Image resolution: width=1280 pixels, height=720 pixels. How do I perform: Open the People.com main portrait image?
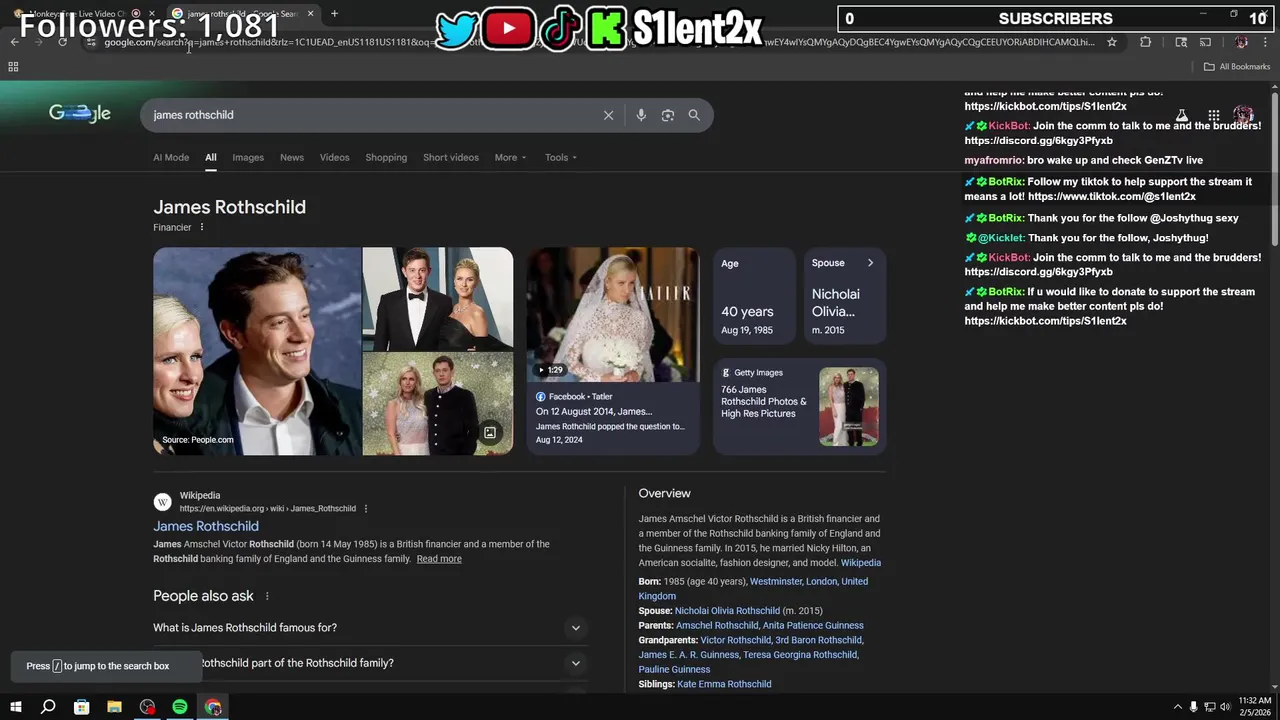click(257, 351)
